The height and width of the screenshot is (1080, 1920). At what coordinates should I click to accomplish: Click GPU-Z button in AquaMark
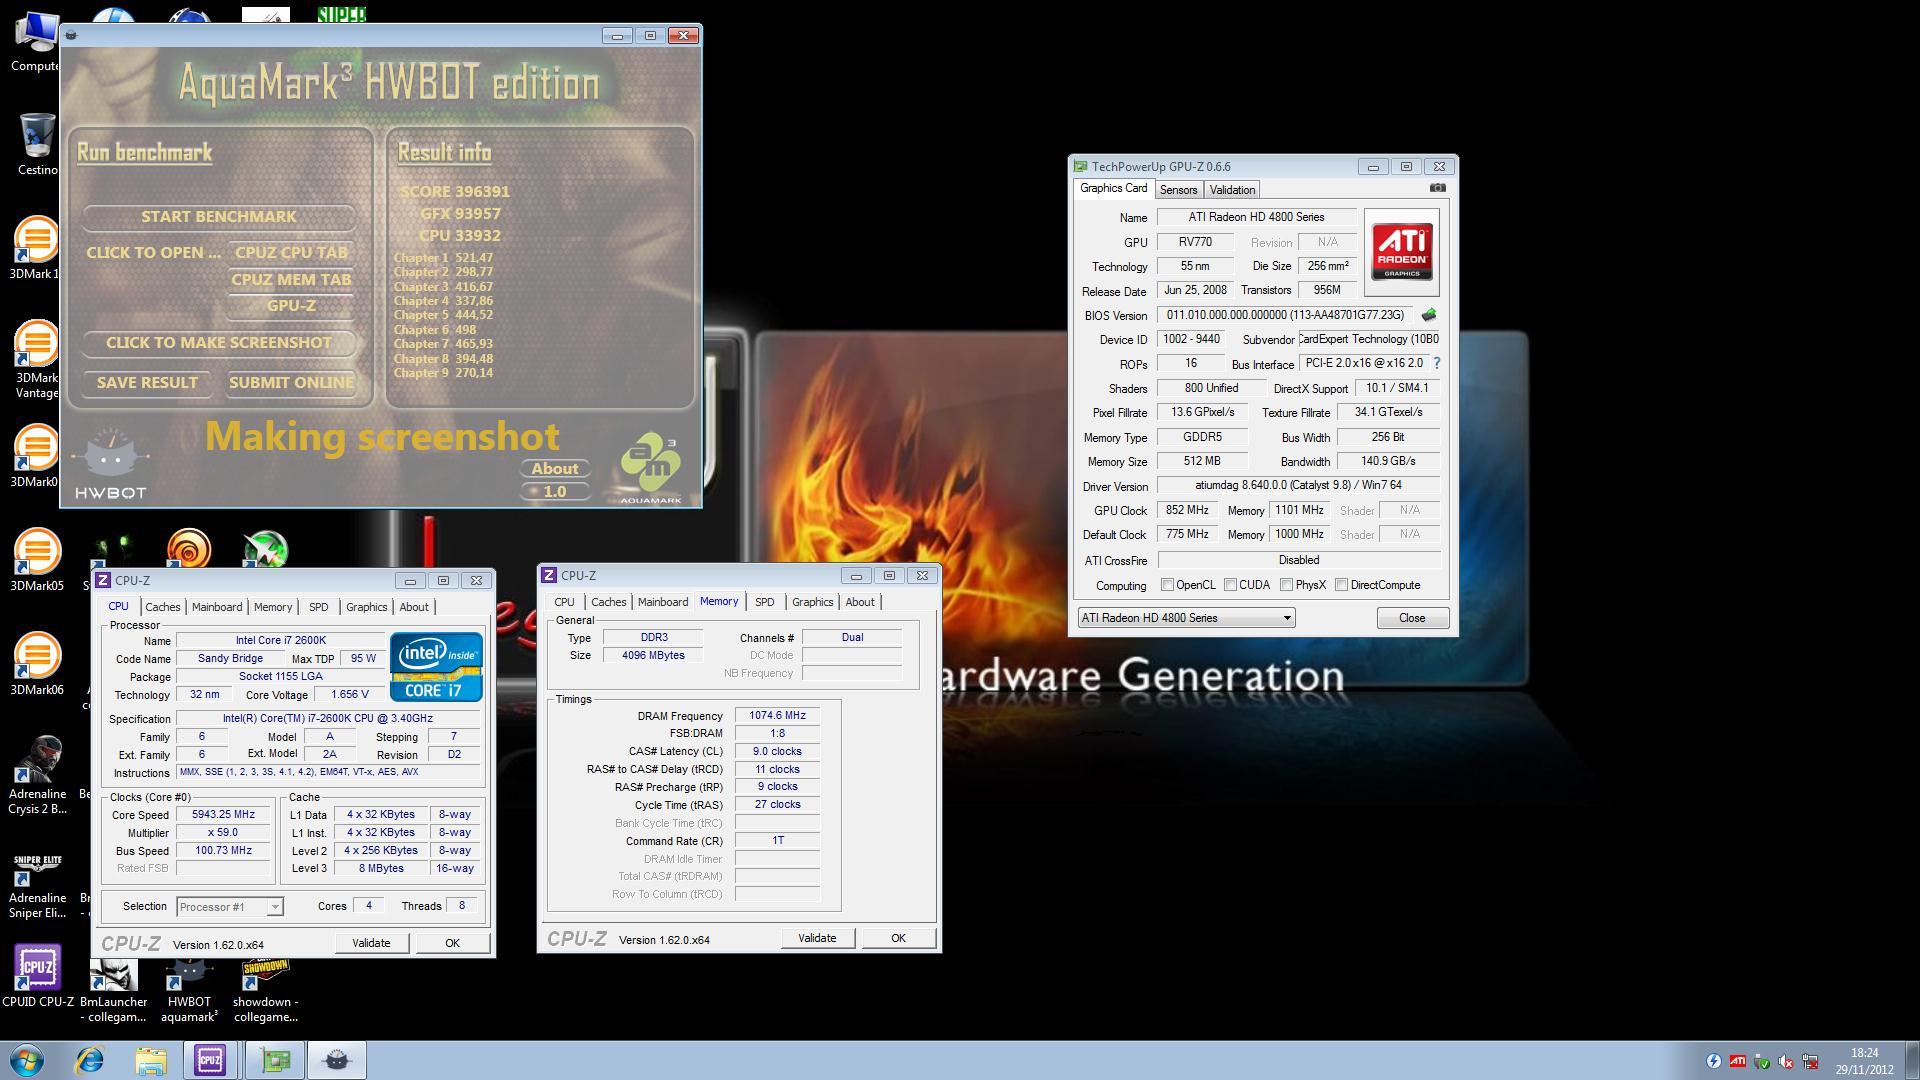point(291,306)
